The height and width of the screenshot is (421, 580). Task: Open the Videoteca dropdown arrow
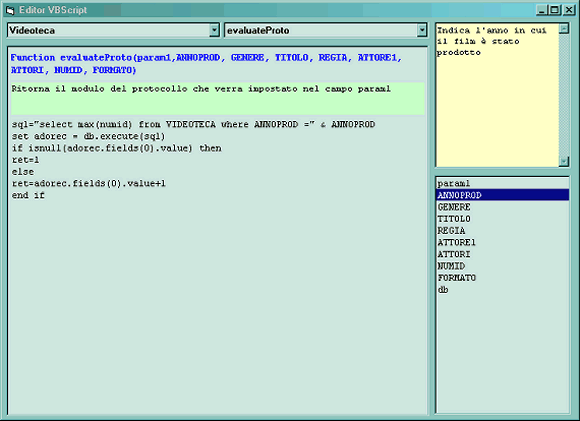[214, 30]
